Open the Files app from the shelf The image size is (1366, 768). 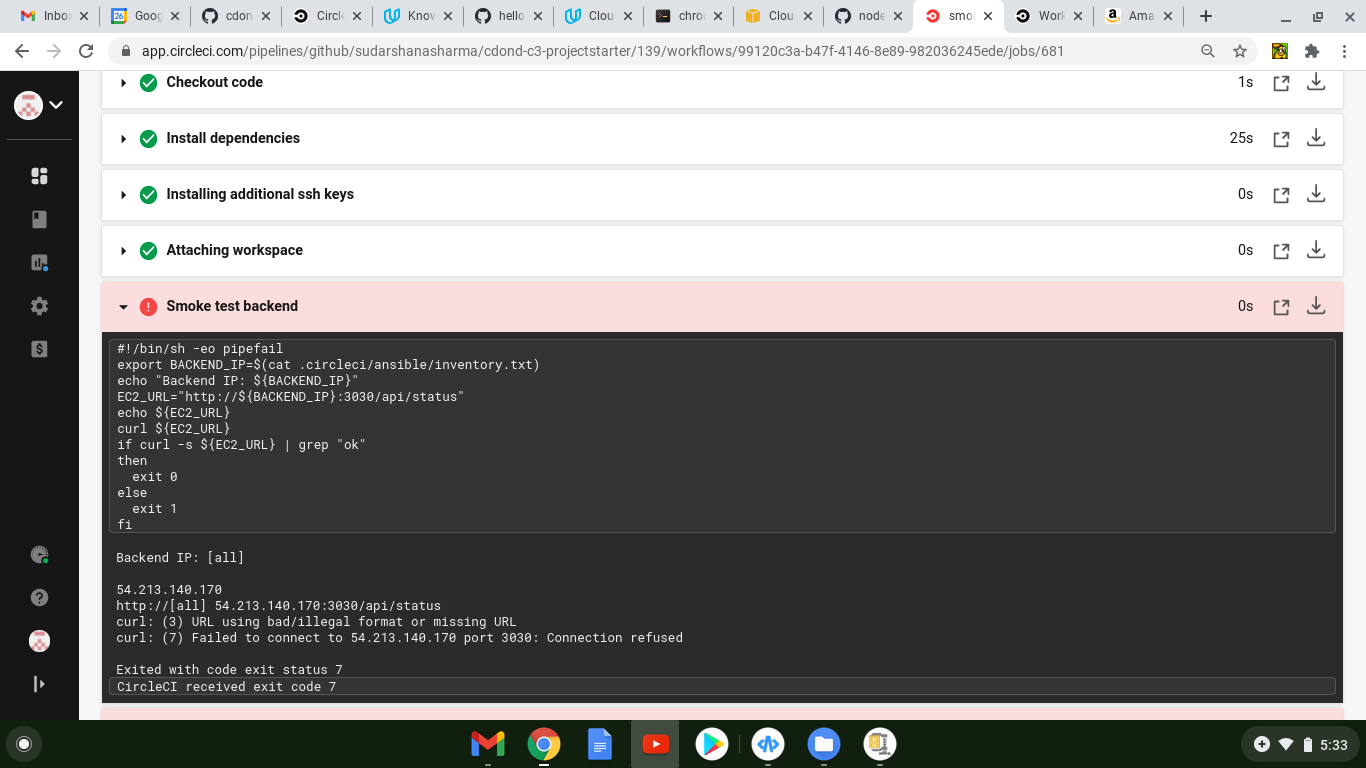coord(824,744)
